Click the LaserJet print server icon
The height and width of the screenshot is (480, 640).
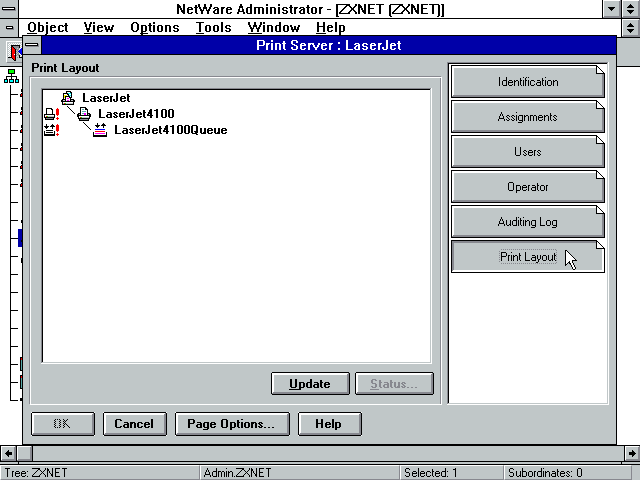point(68,98)
